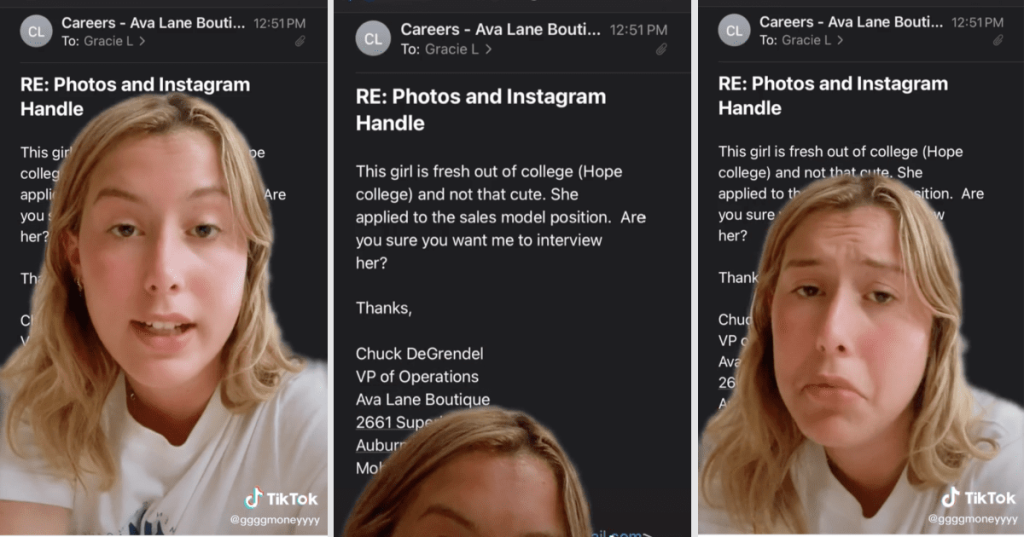Image resolution: width=1024 pixels, height=537 pixels.
Task: Click 'This girl is fresh out of college (Hope' in frowning-woman panel
Action: (x=840, y=152)
